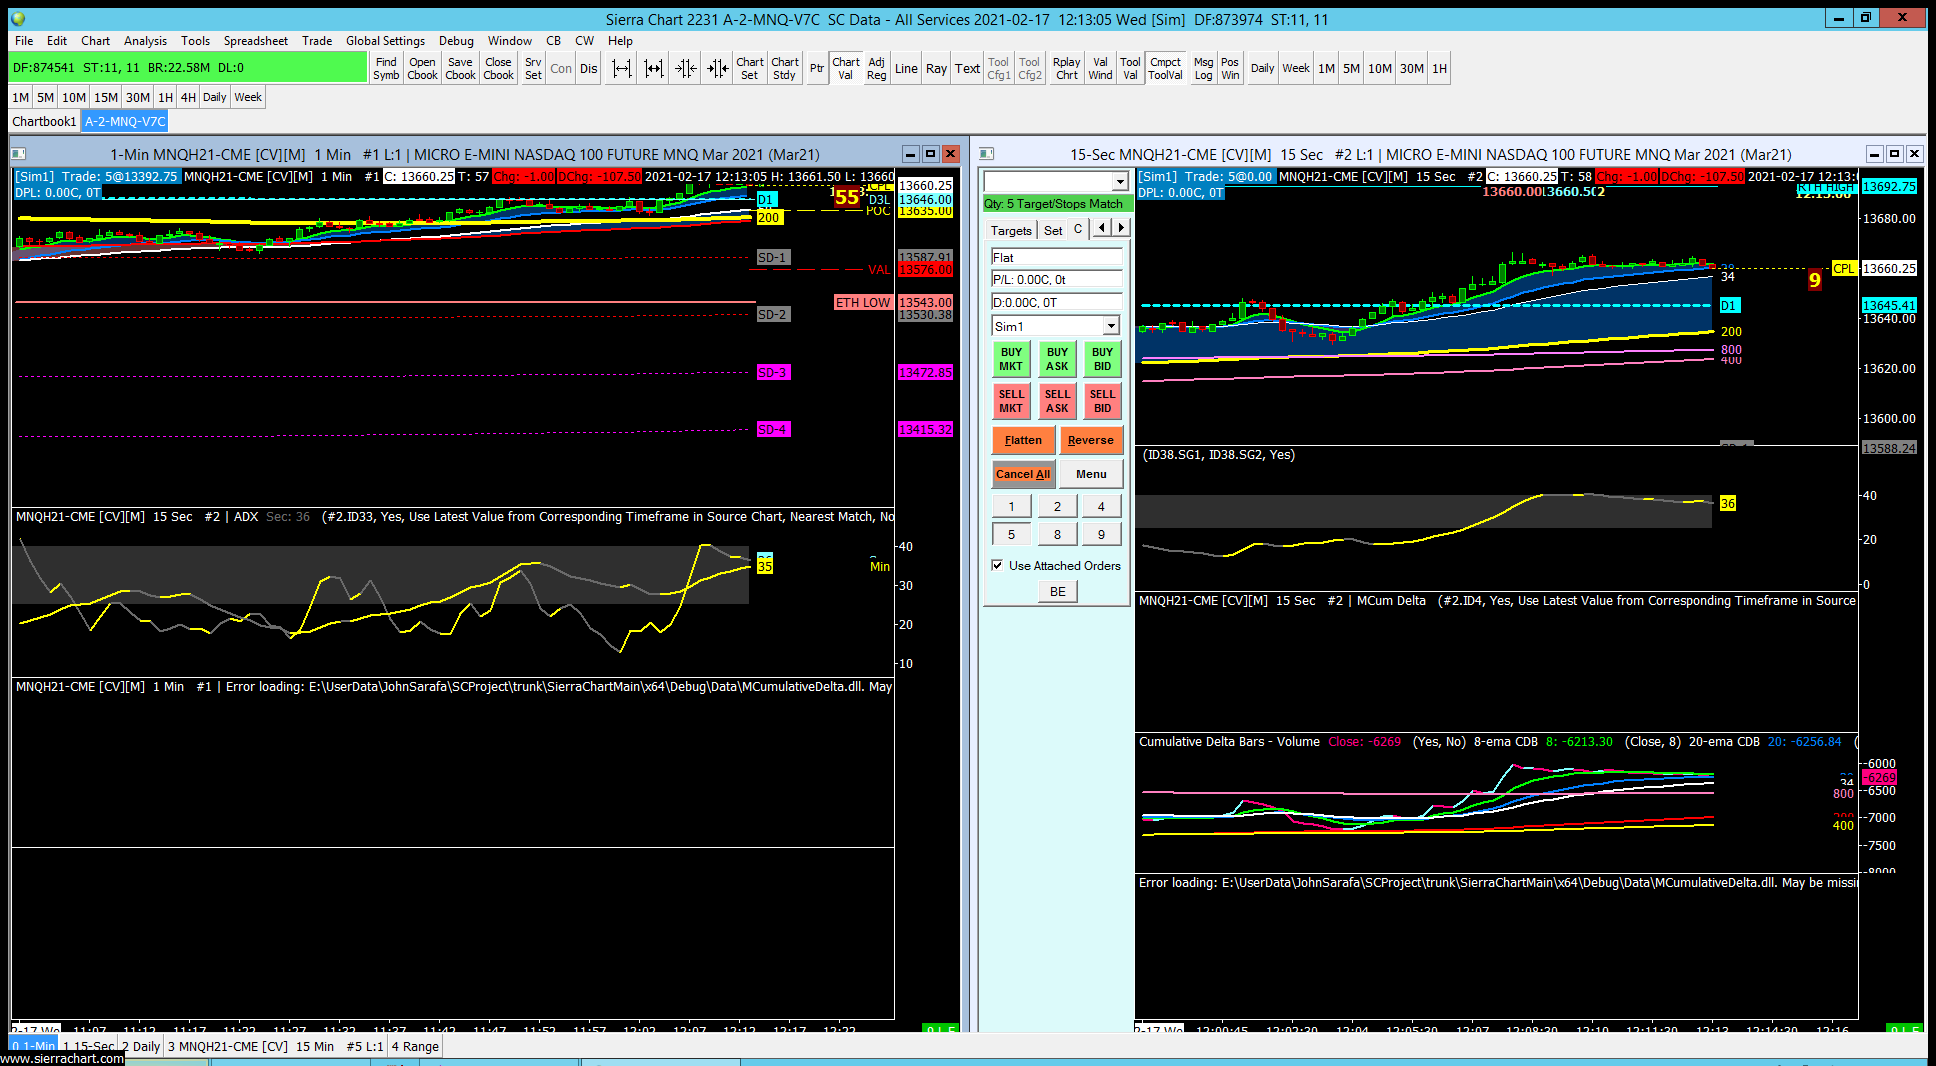Open the Trade Activity Msg Log
The height and width of the screenshot is (1066, 1936).
point(1203,68)
